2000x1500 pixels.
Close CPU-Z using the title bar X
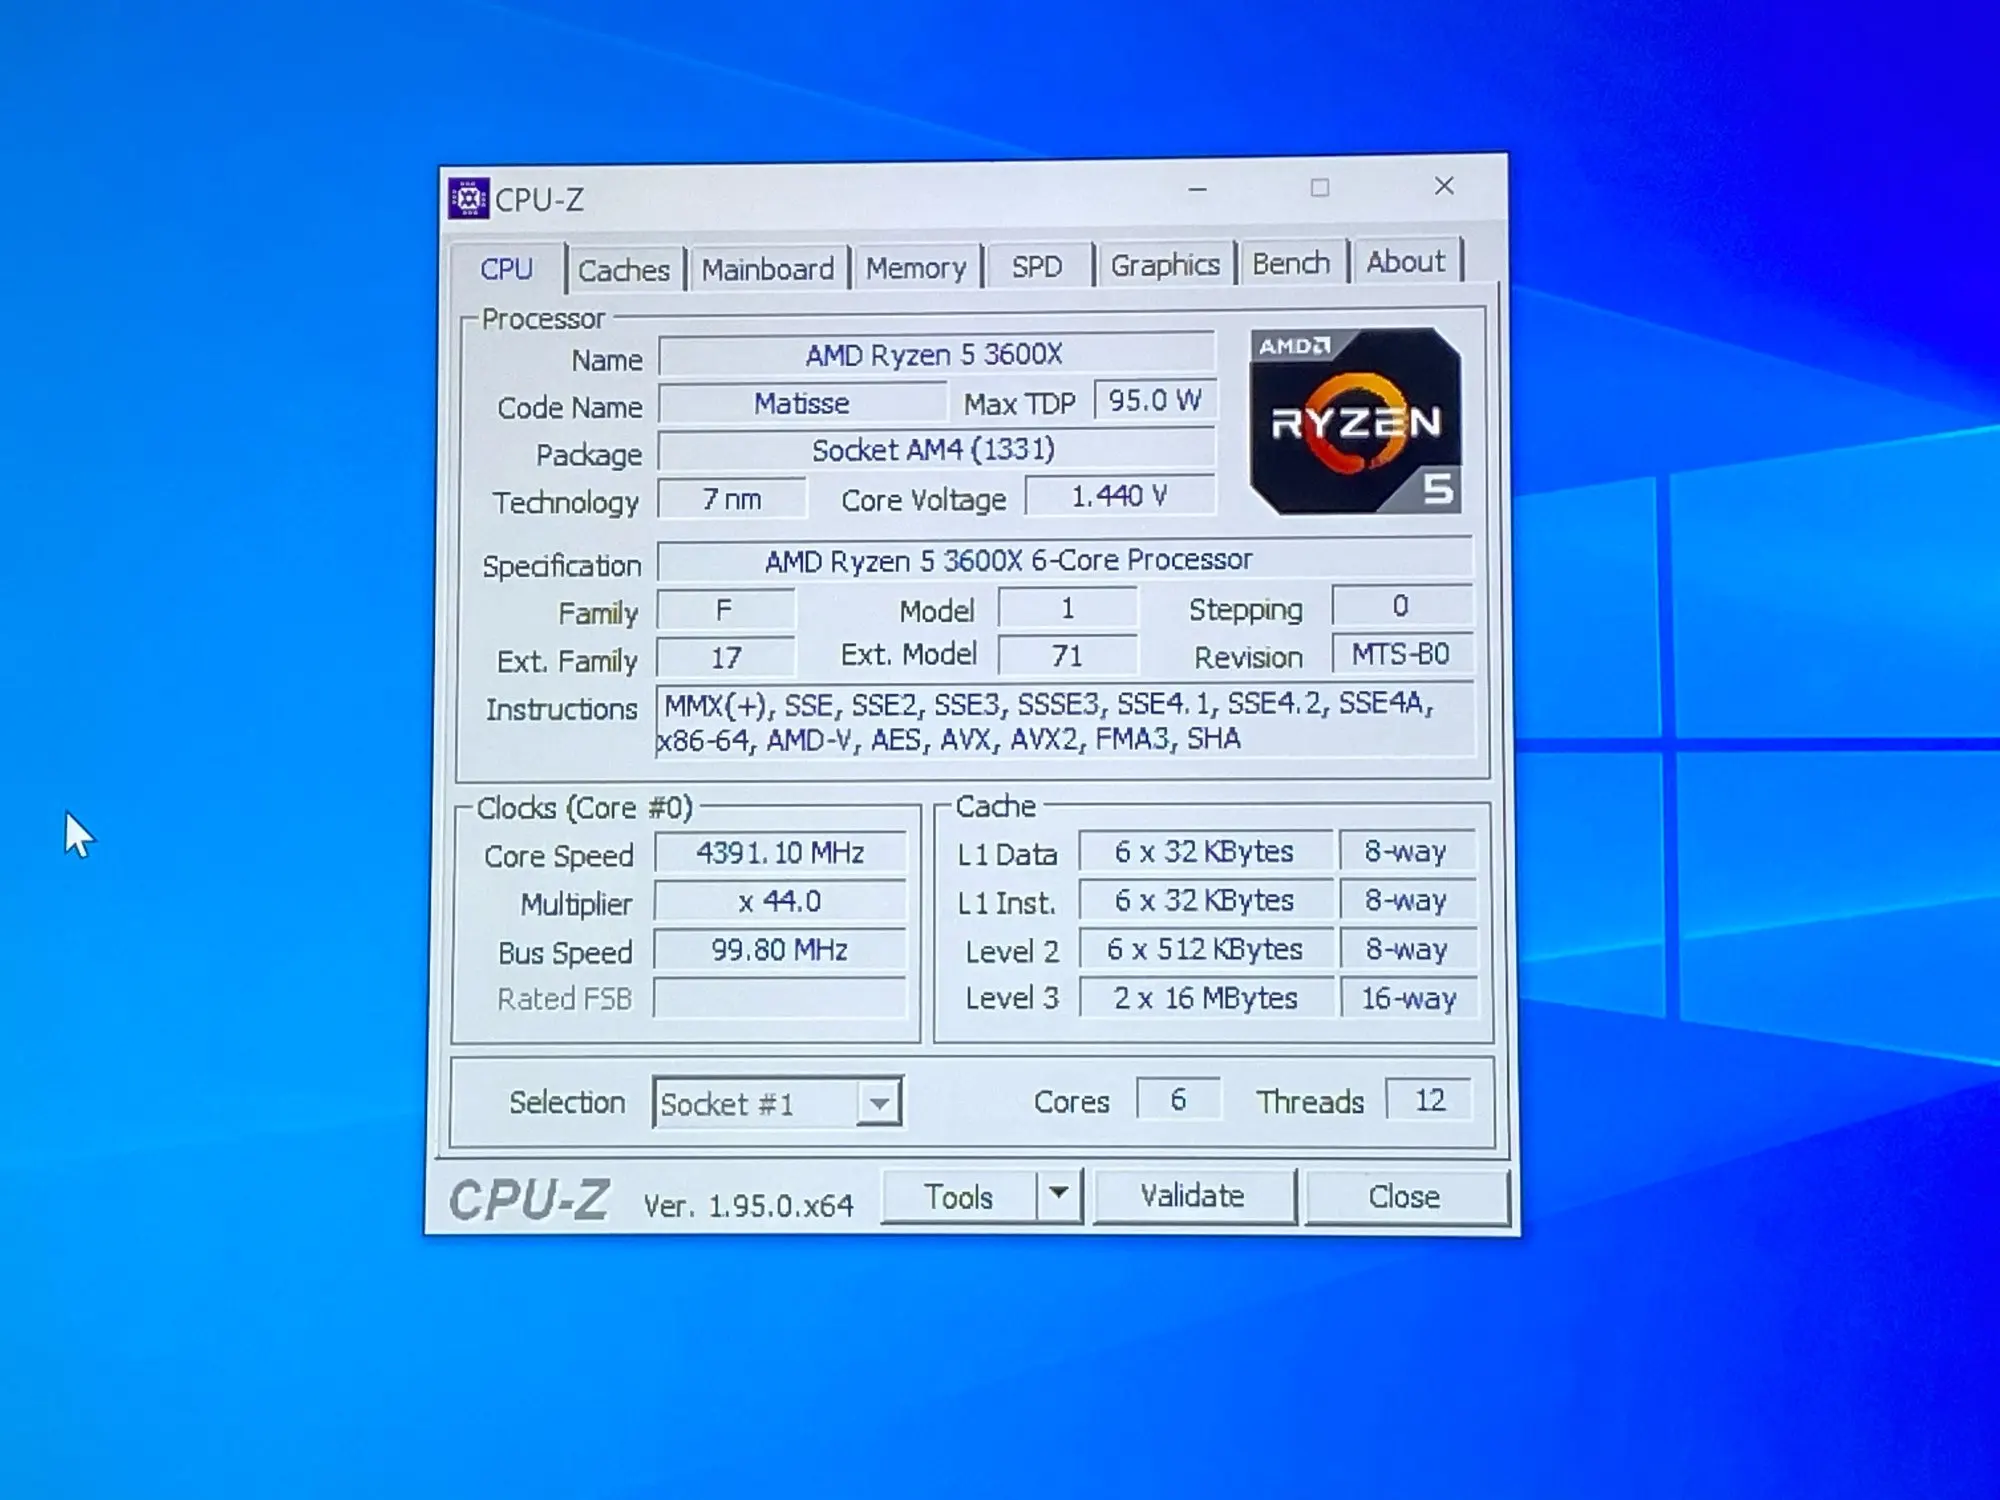click(x=1443, y=187)
